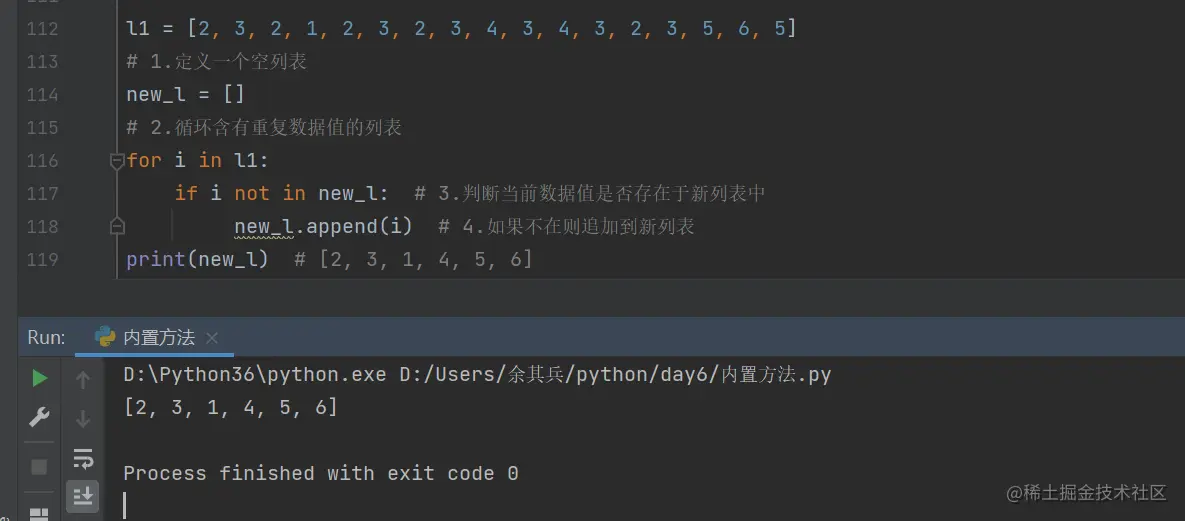Click the layout icon below Stop
Screen dimensions: 1185x521
[39, 514]
